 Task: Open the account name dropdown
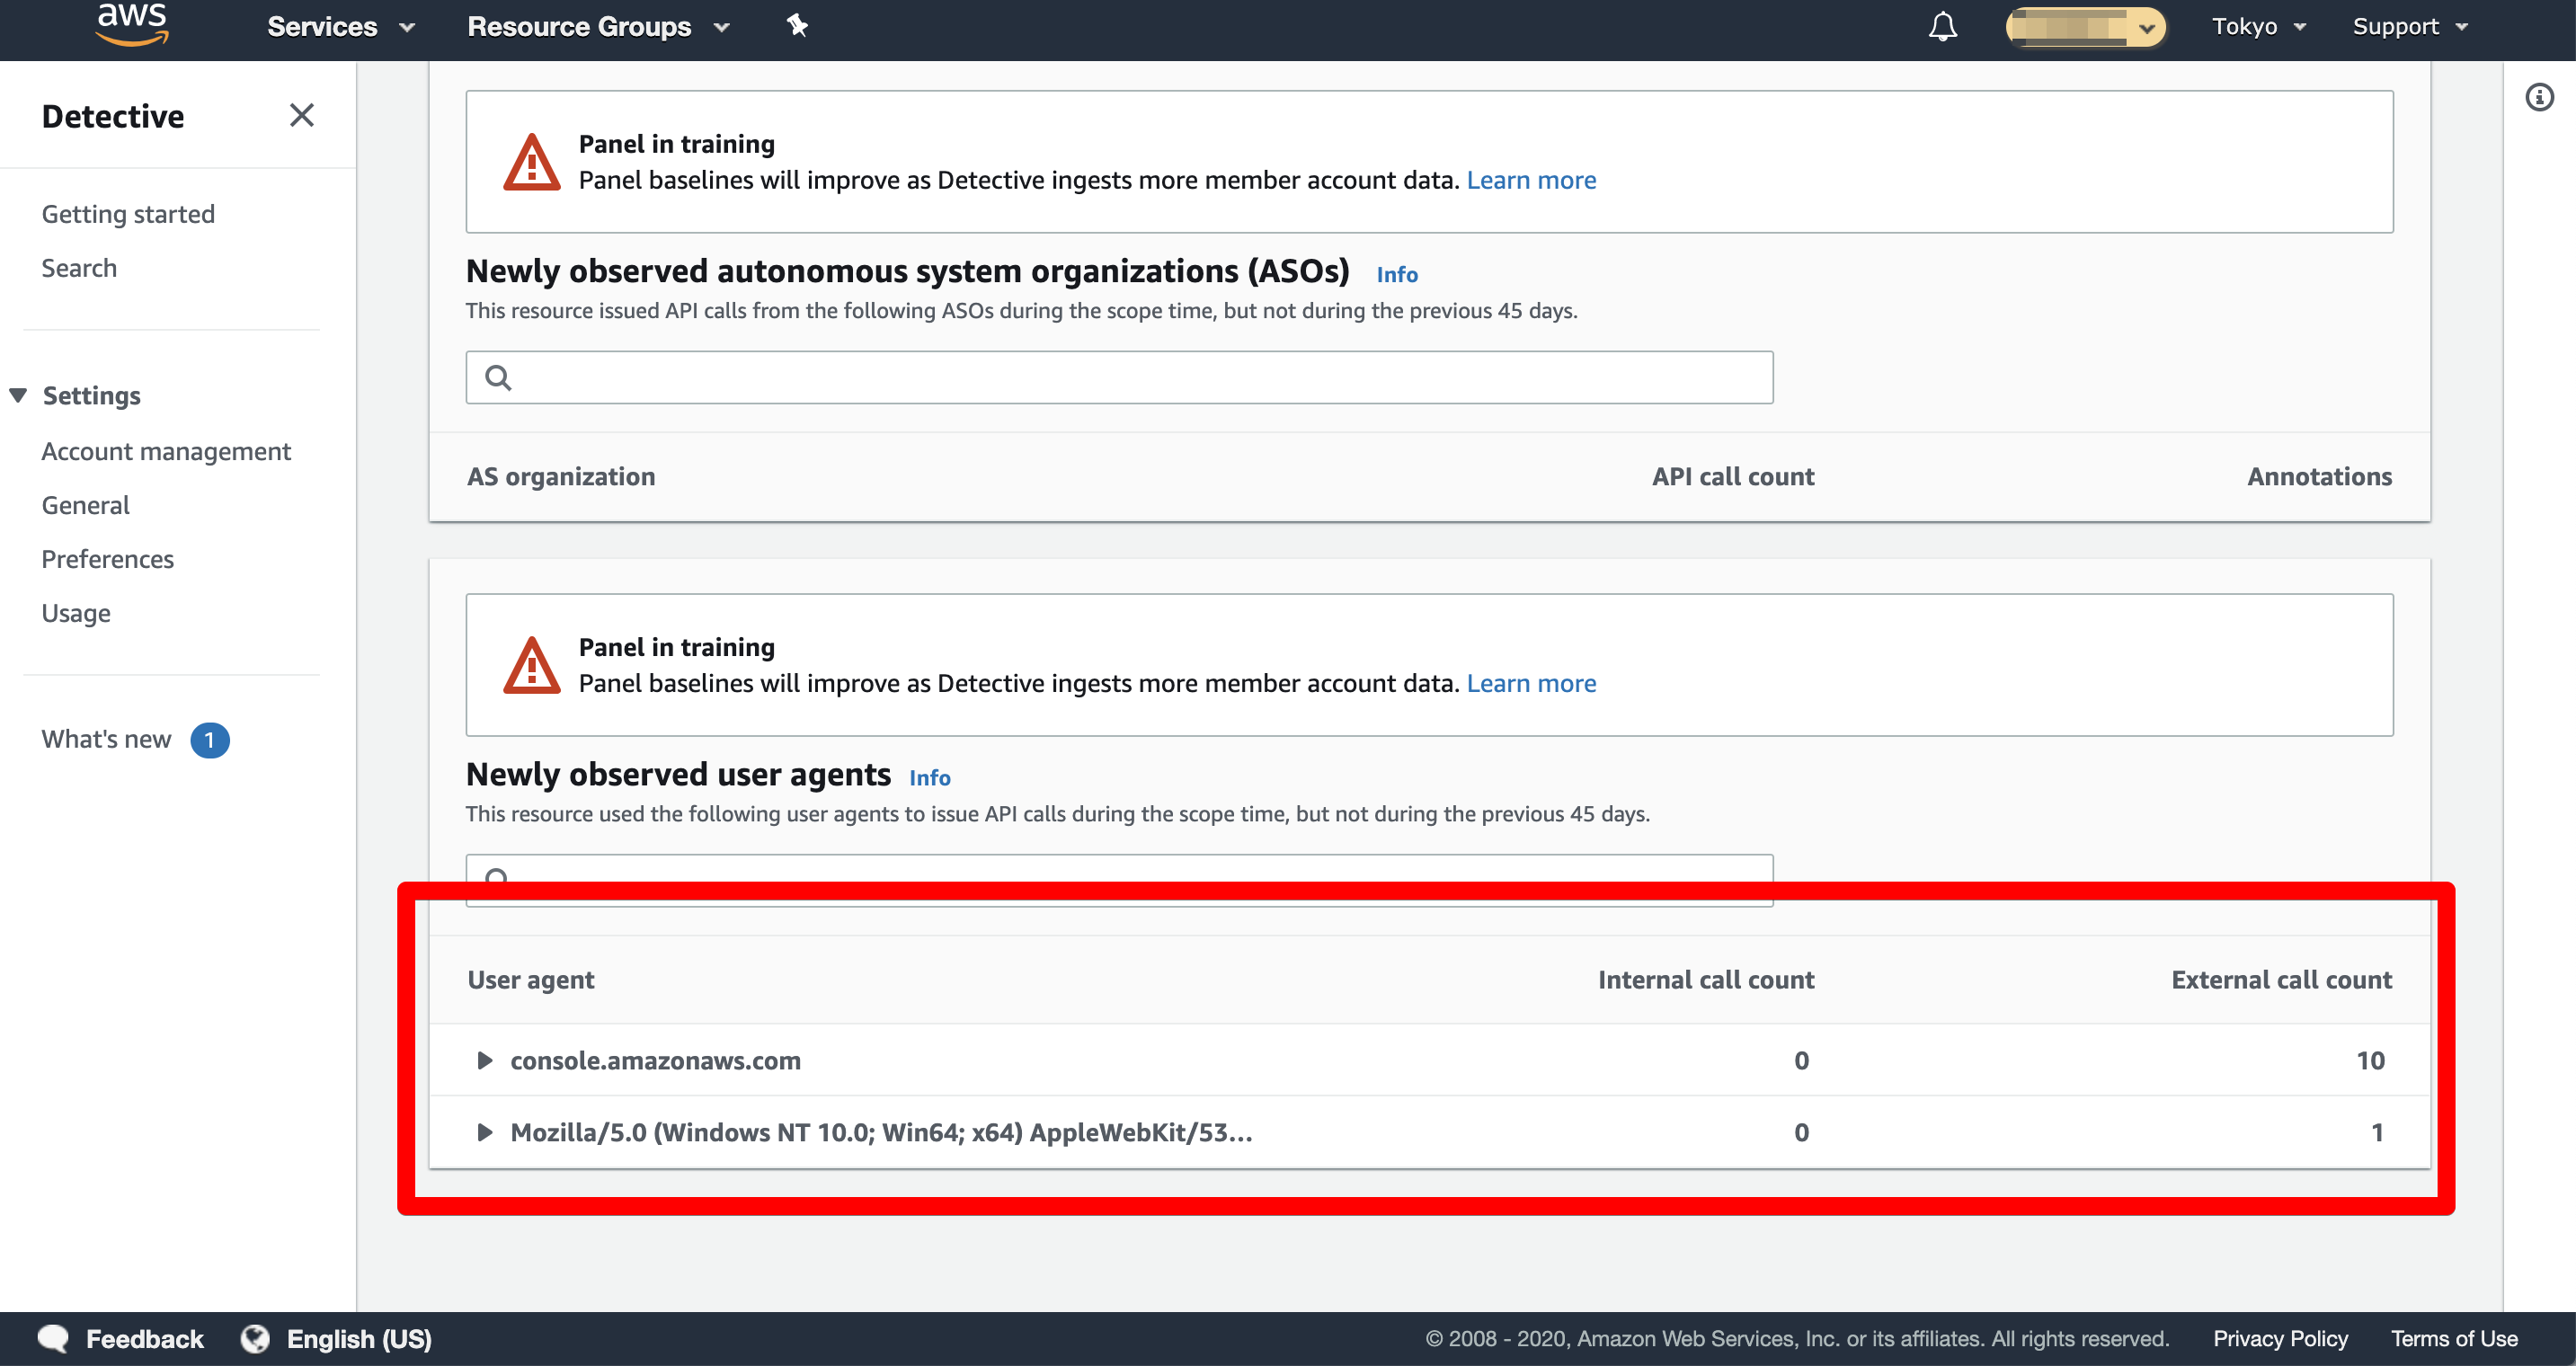tap(2085, 27)
